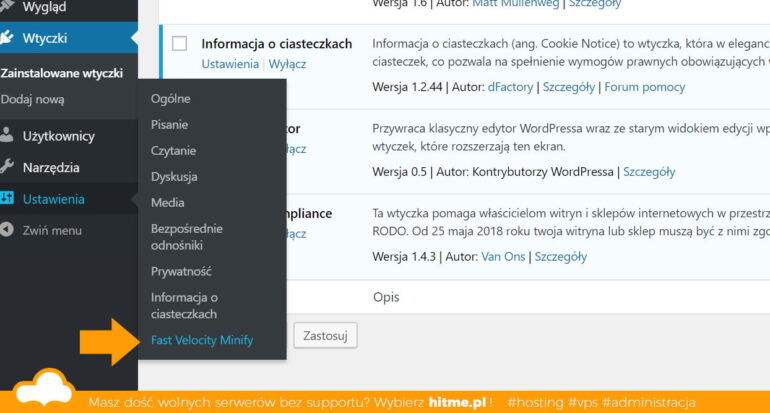Open Prywatność settings entry

[181, 271]
